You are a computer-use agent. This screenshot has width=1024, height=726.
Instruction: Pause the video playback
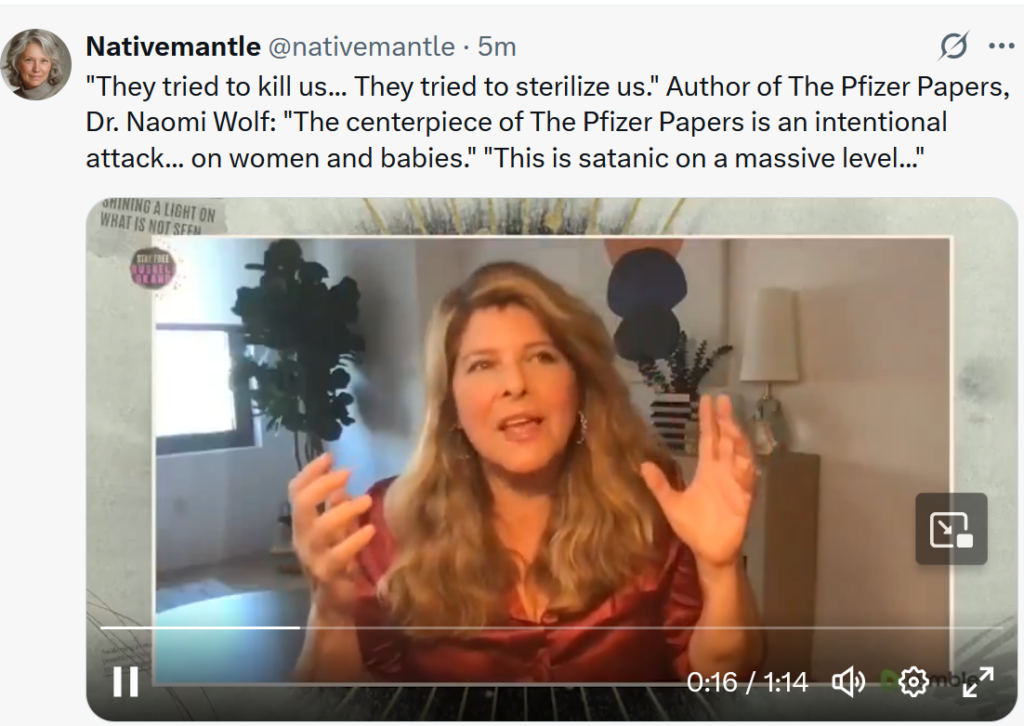[125, 682]
